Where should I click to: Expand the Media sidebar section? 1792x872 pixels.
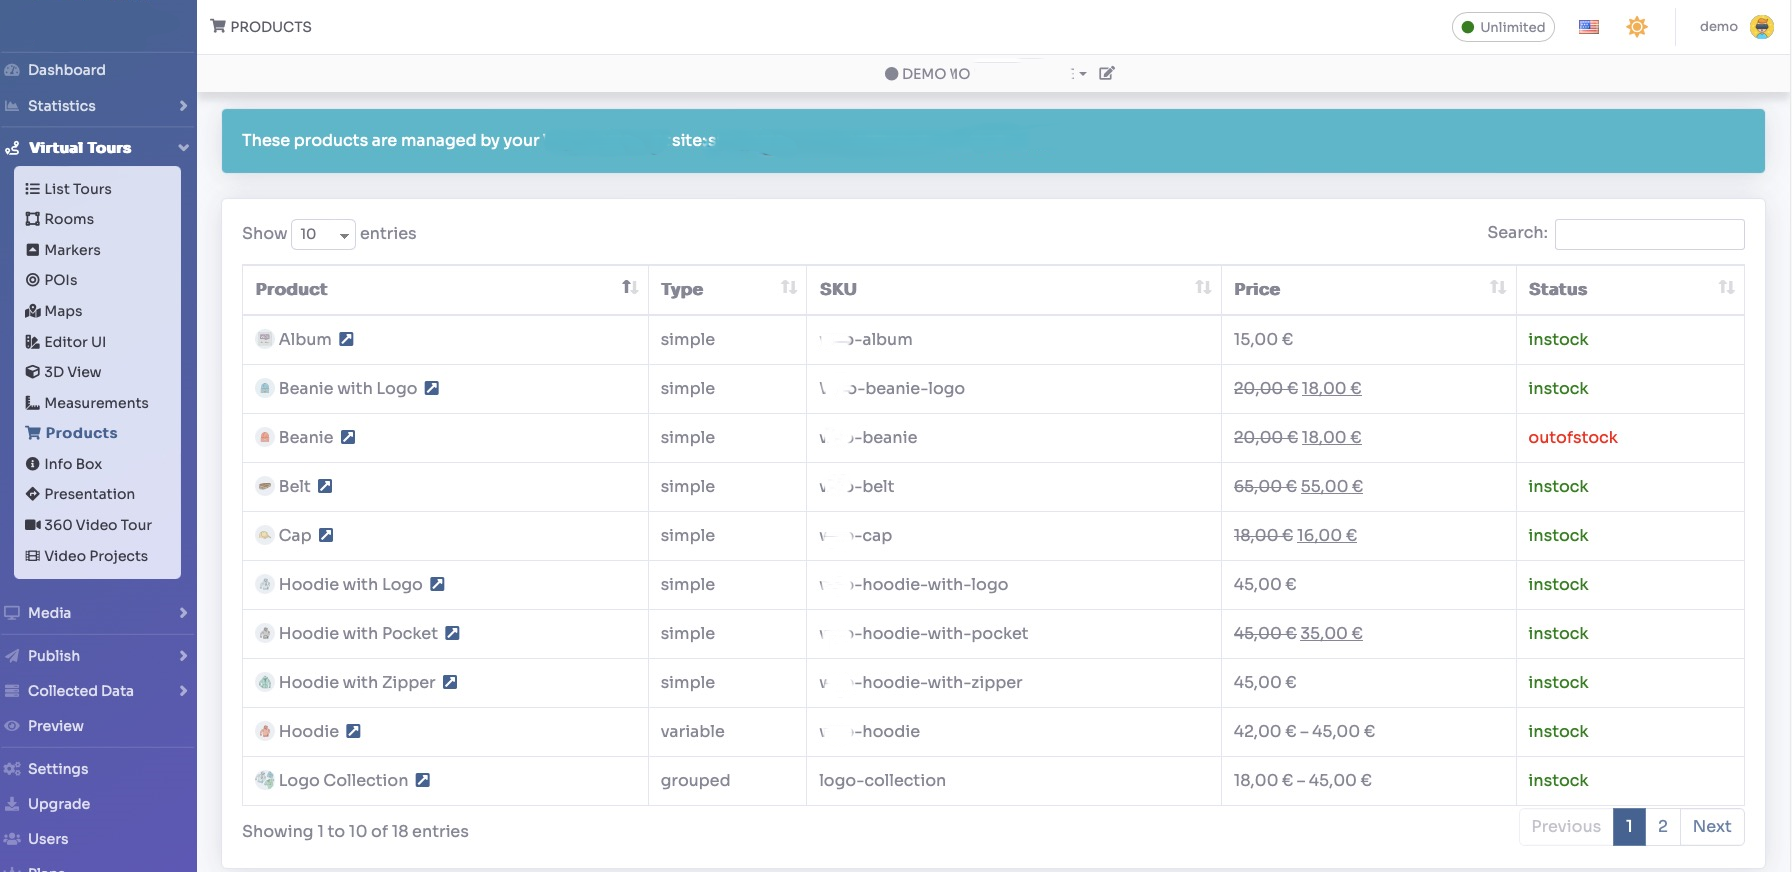click(x=97, y=613)
